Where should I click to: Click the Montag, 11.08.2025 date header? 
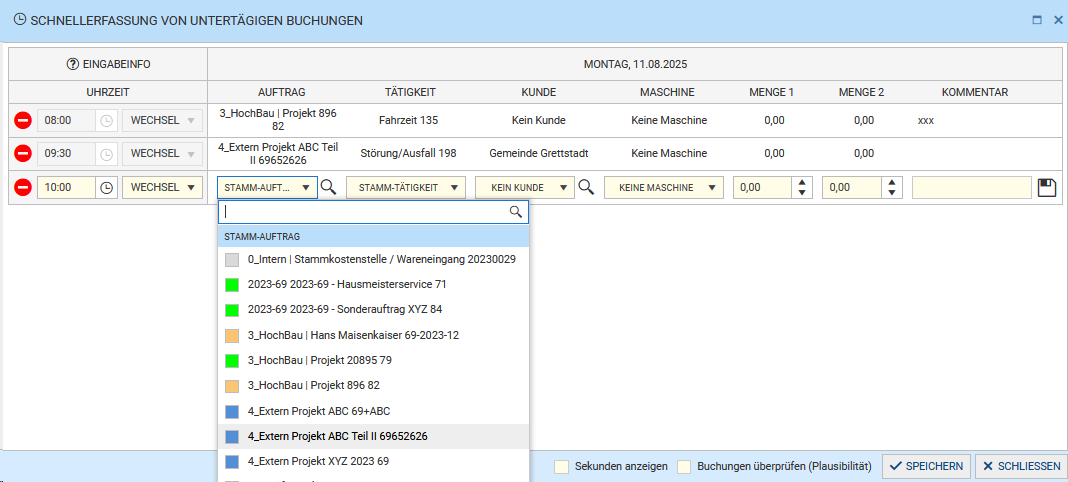(635, 65)
